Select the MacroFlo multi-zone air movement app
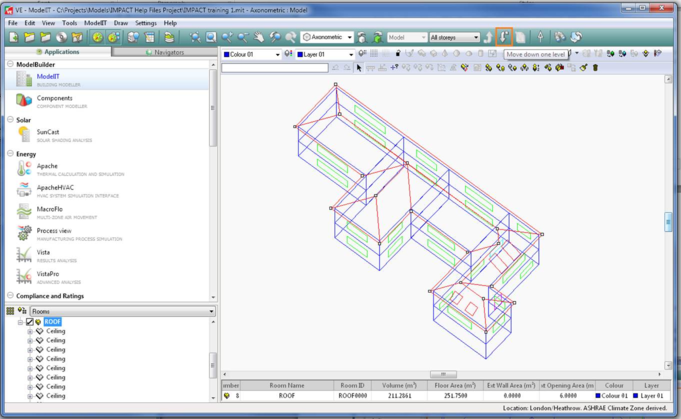This screenshot has height=419, width=681. (50, 211)
